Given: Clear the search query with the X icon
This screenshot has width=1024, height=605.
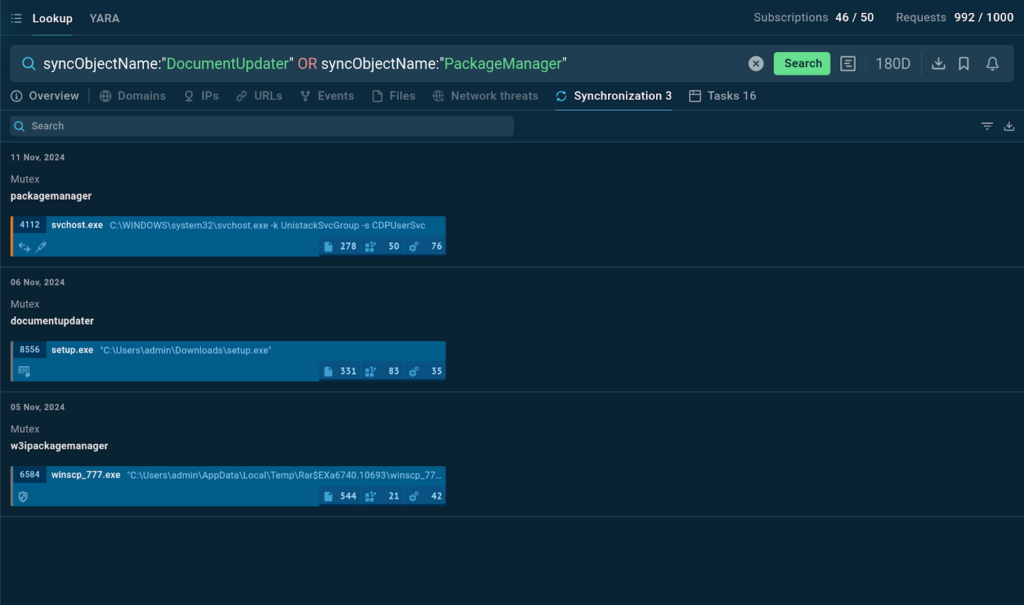Looking at the screenshot, I should pos(756,63).
